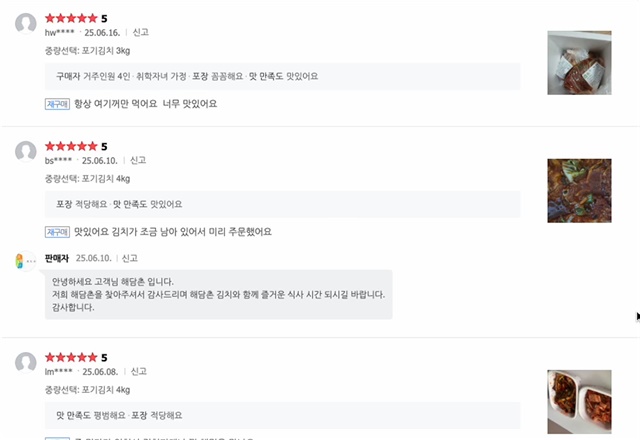Click lm**** reviewer's profile avatar
This screenshot has width=640, height=440.
pyautogui.click(x=26, y=362)
